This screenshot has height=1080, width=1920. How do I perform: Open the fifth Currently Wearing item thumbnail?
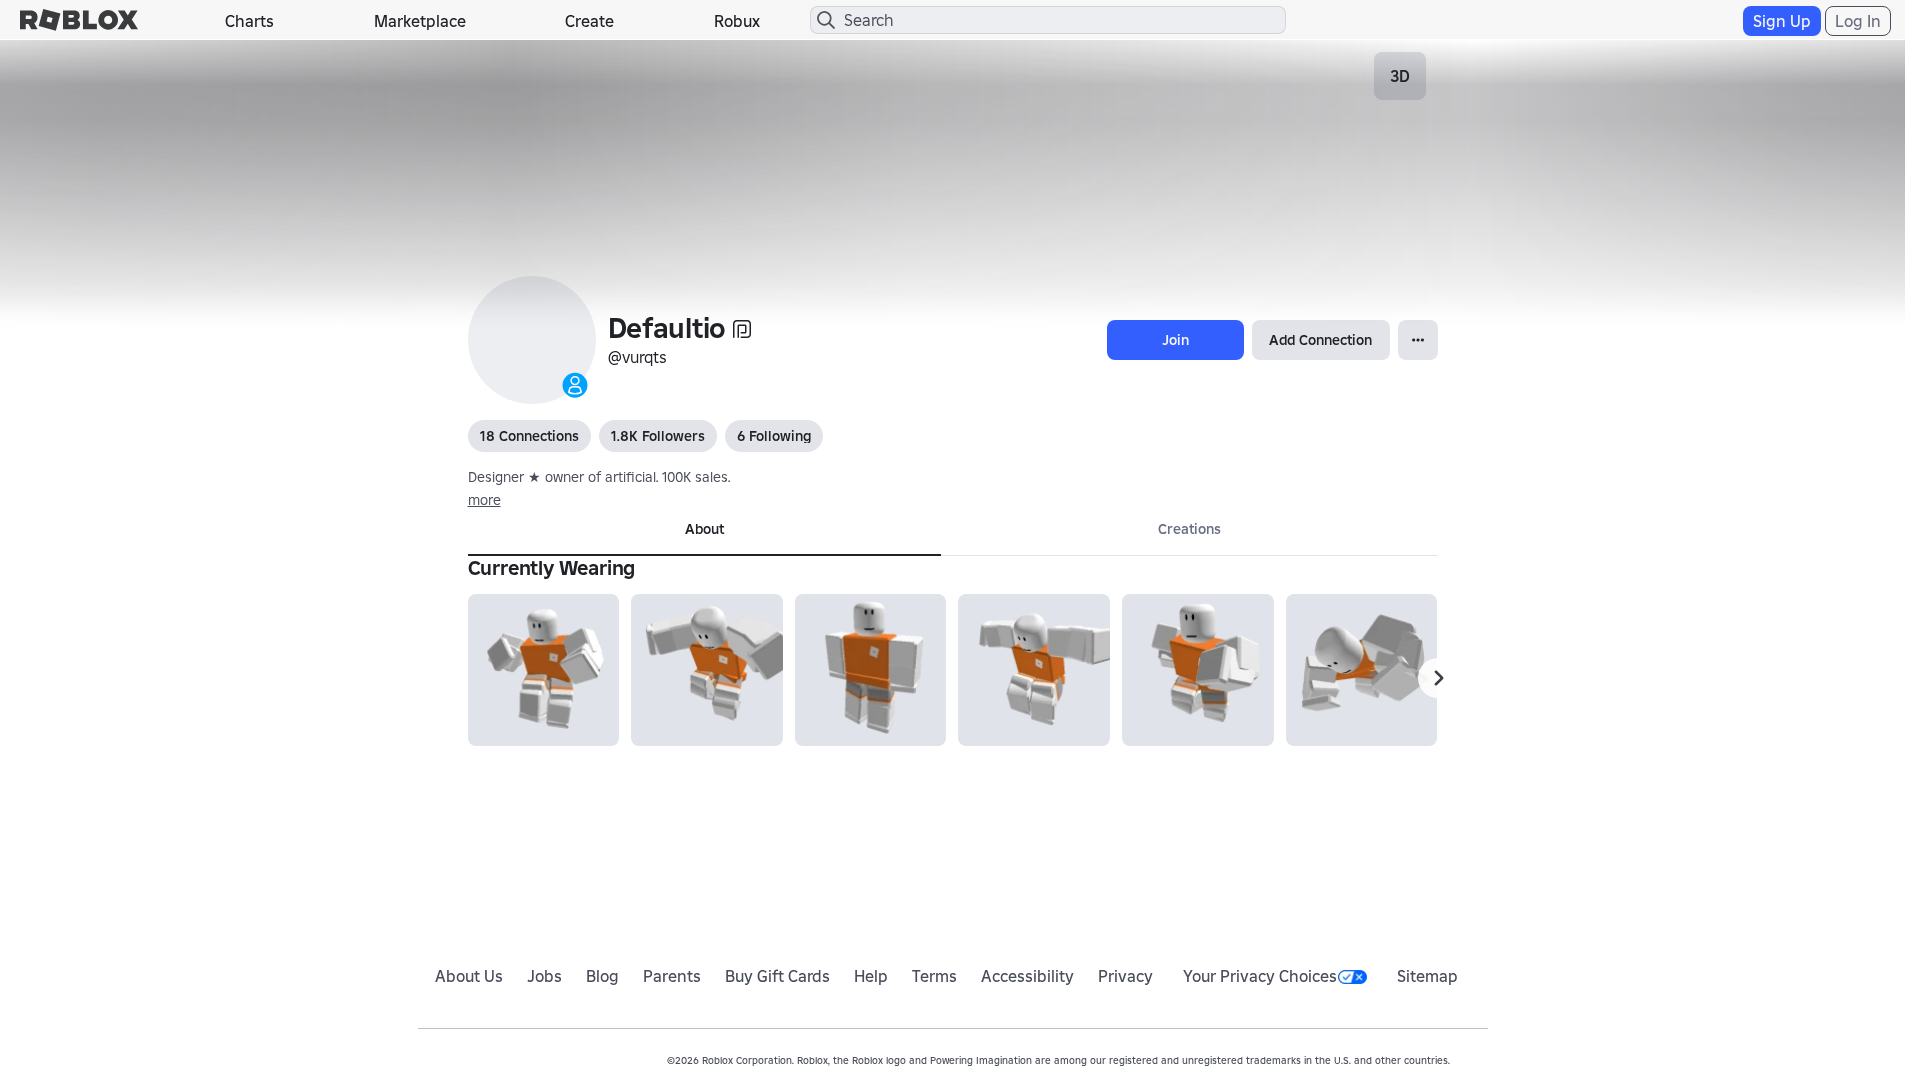[1198, 670]
